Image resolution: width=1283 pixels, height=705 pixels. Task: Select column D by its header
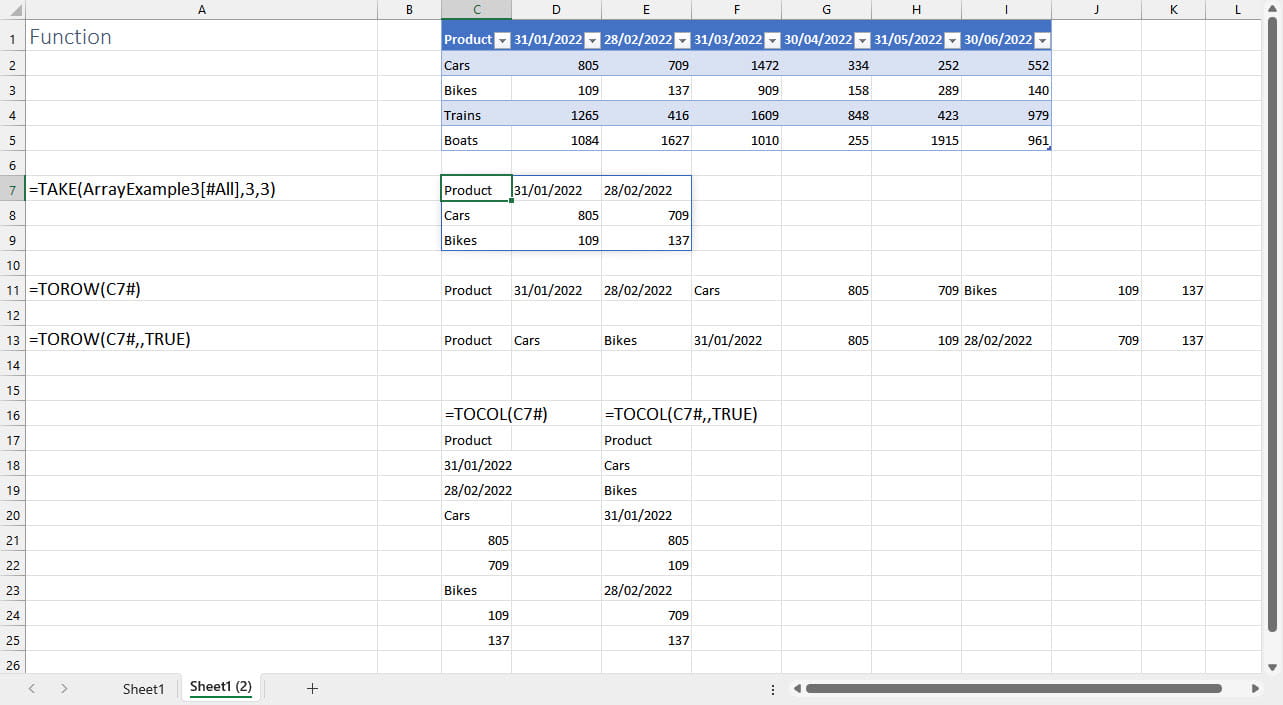556,10
